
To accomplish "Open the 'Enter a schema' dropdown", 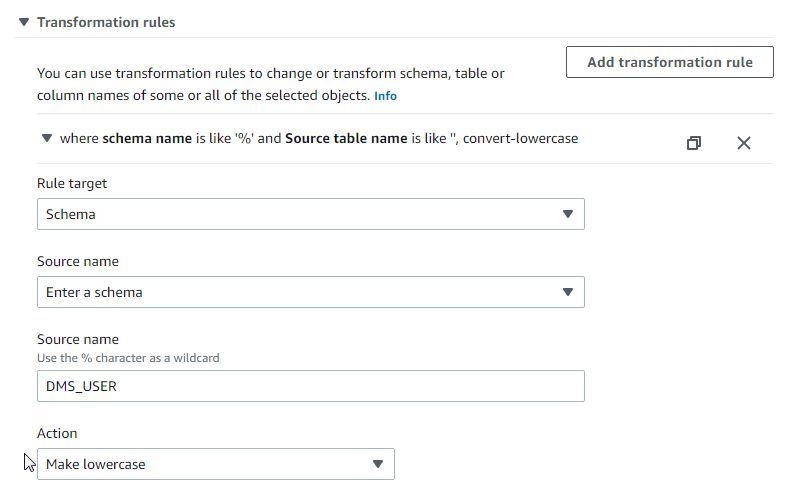I will tap(300, 292).
